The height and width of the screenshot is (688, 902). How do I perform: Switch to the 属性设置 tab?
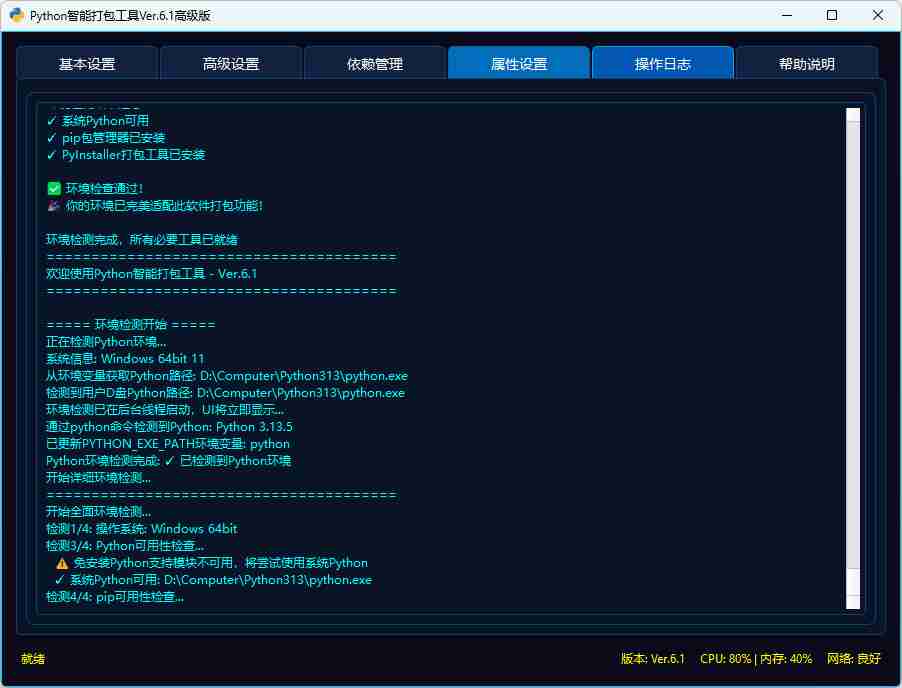pos(519,63)
